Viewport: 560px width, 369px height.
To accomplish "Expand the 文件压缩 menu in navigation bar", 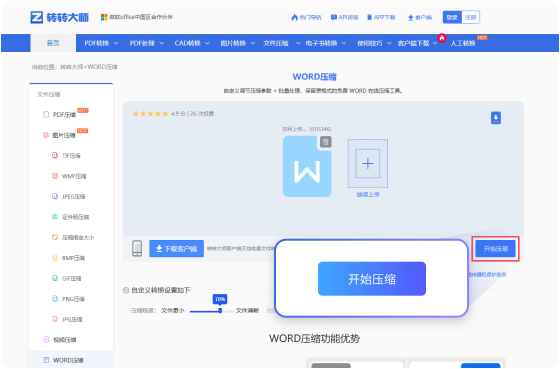I will coord(282,43).
